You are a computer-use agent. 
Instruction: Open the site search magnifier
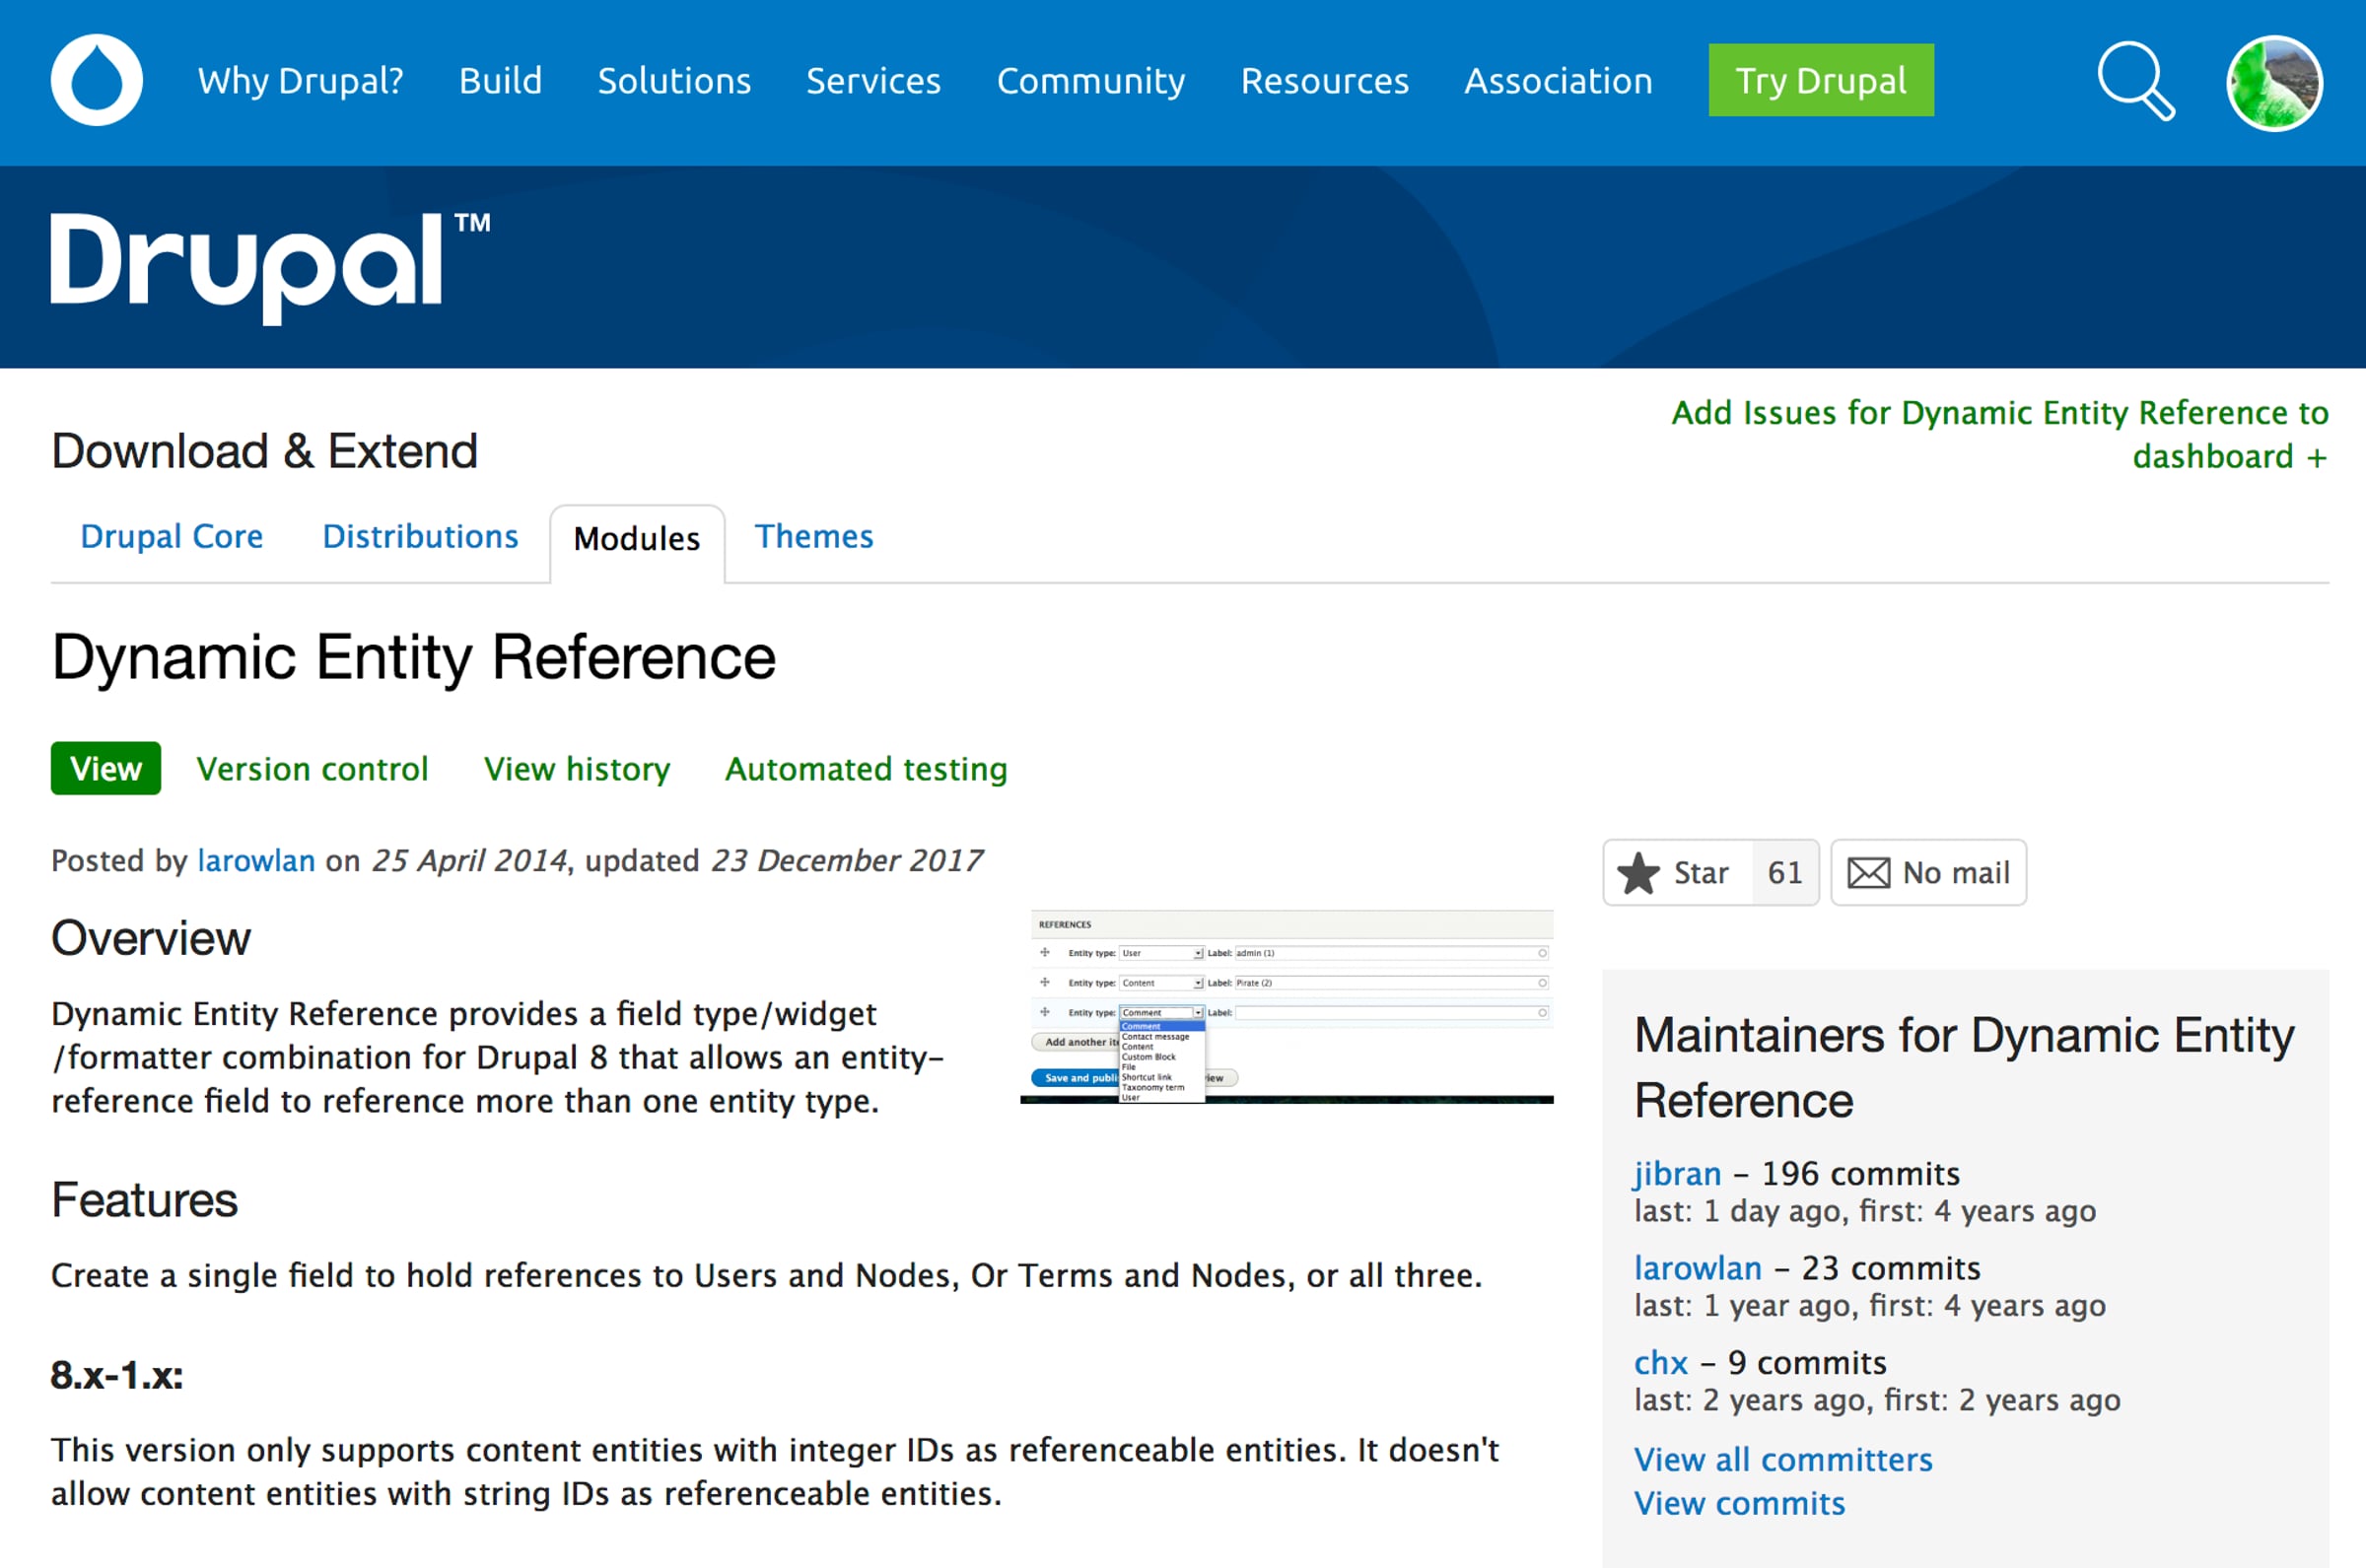[2135, 81]
